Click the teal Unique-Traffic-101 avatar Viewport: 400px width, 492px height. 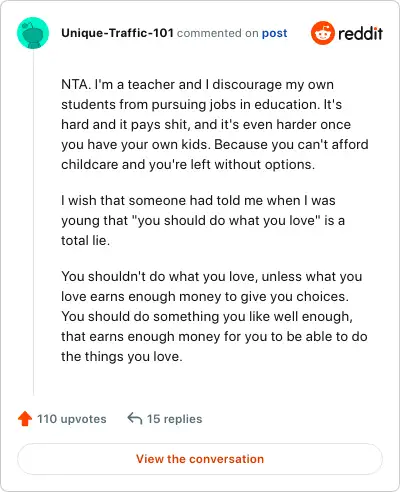(33, 33)
